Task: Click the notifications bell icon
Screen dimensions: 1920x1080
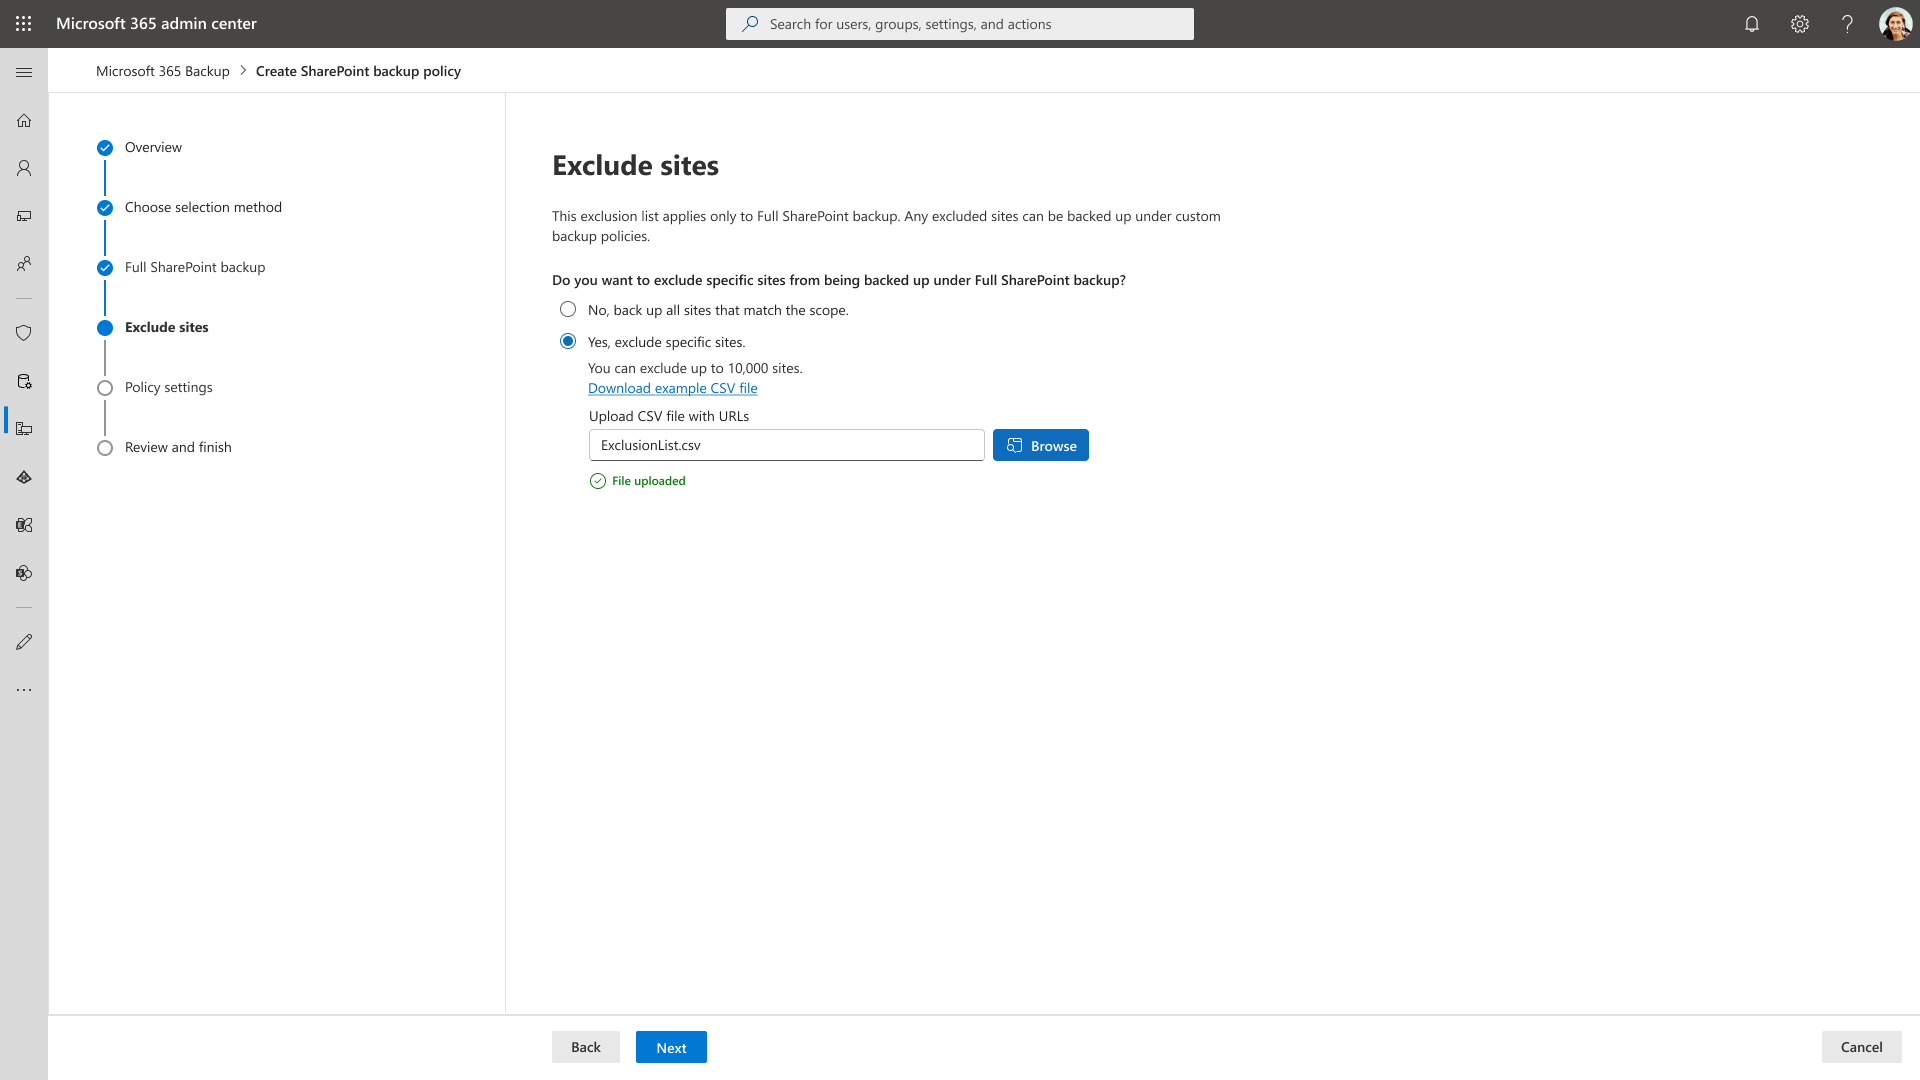Action: tap(1752, 24)
